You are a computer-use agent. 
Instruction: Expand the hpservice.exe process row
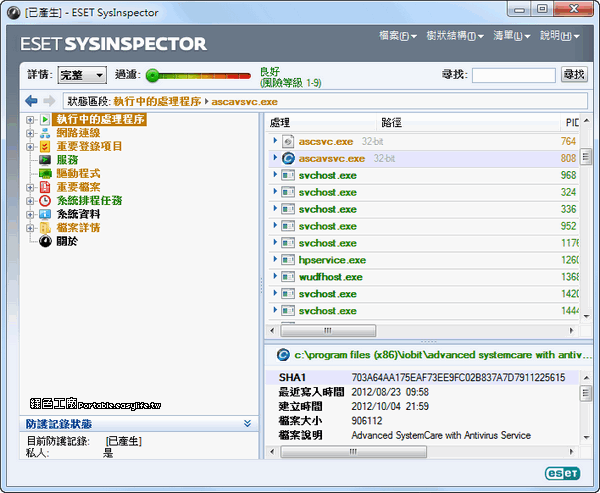275,259
